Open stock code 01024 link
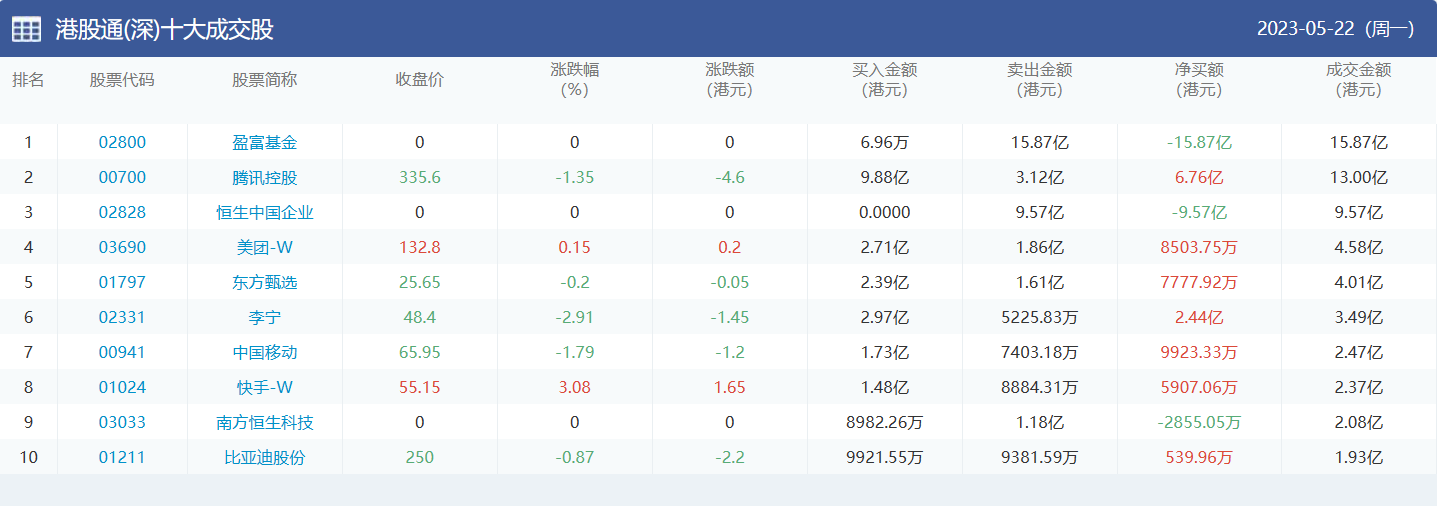1437x506 pixels. coord(122,388)
